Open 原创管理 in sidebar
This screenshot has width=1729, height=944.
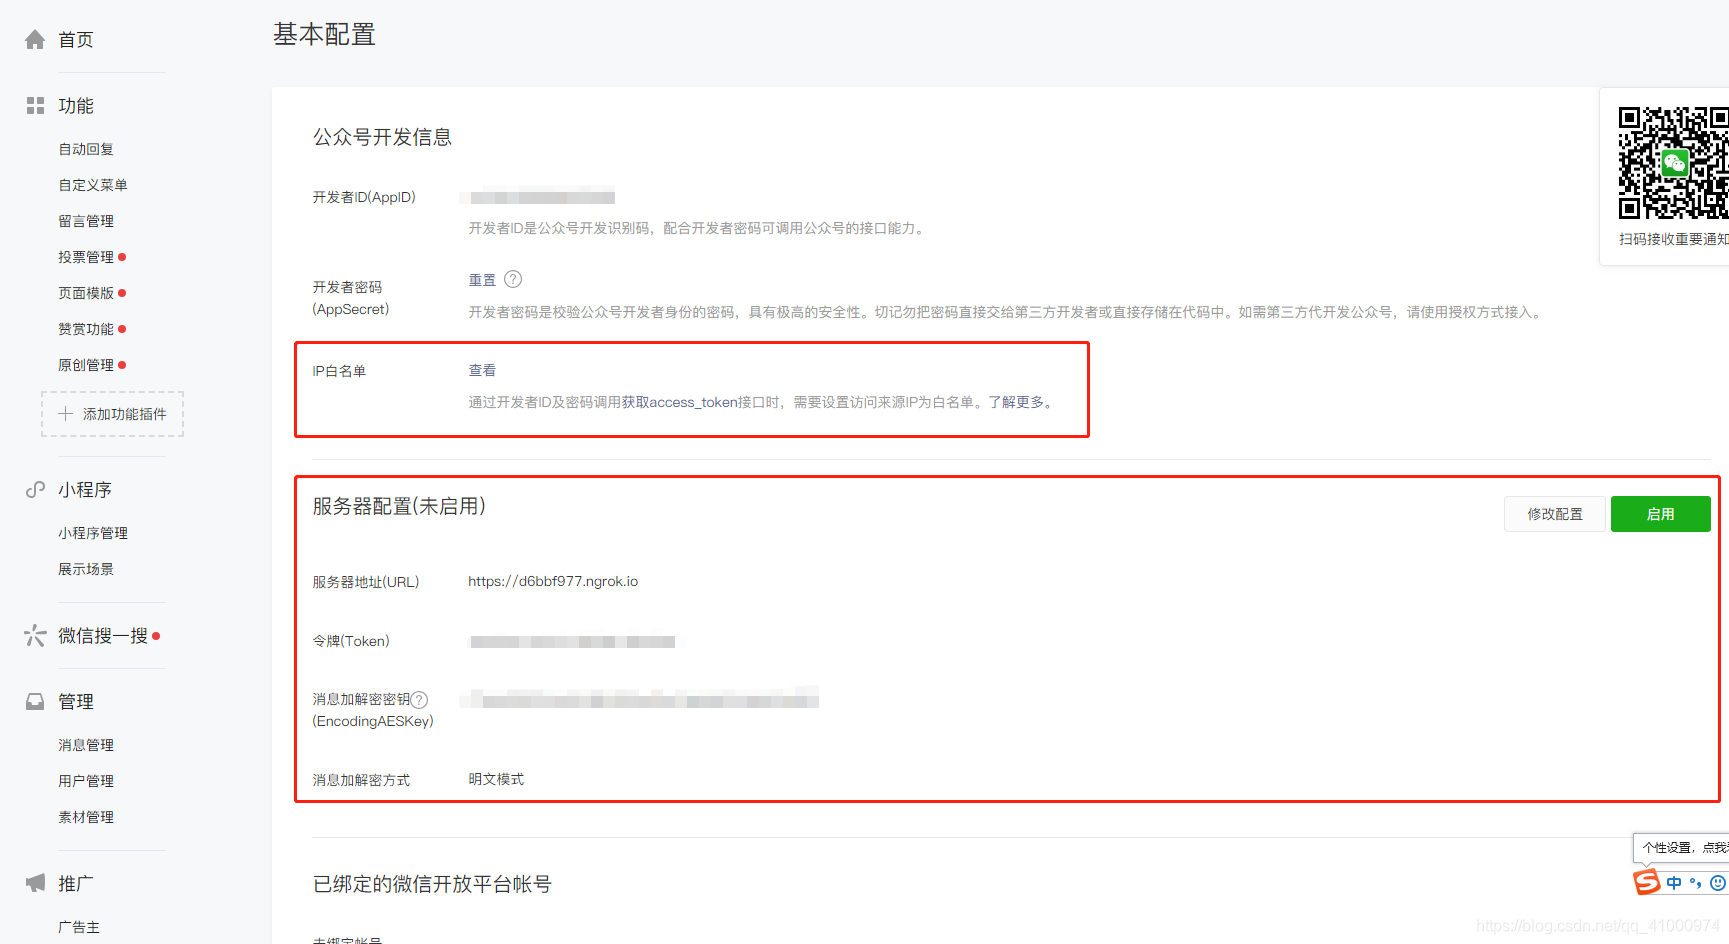pyautogui.click(x=86, y=365)
